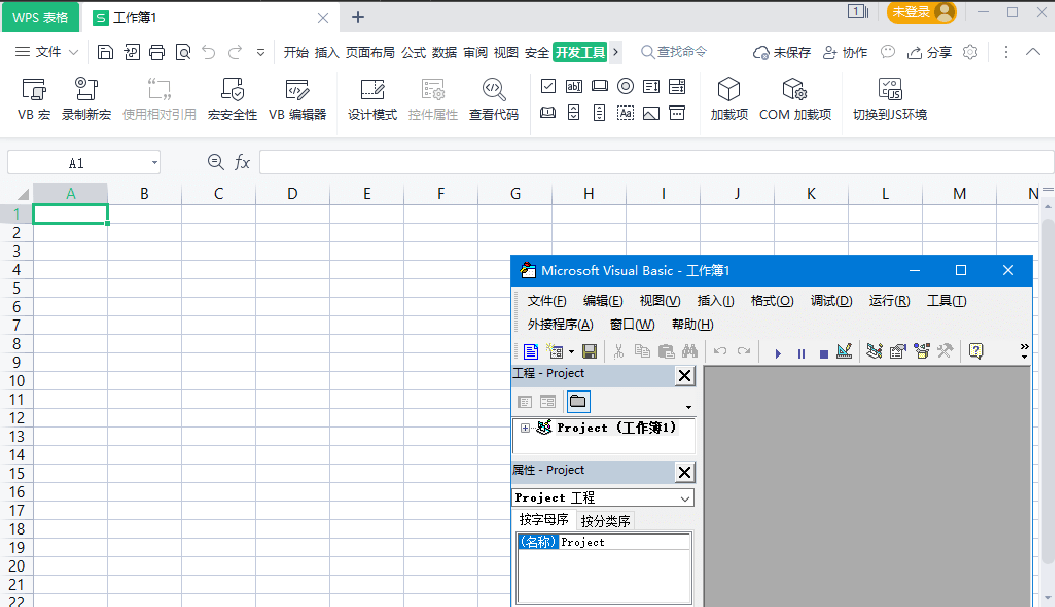Open the 页面布局 ribbon tab

(x=370, y=52)
